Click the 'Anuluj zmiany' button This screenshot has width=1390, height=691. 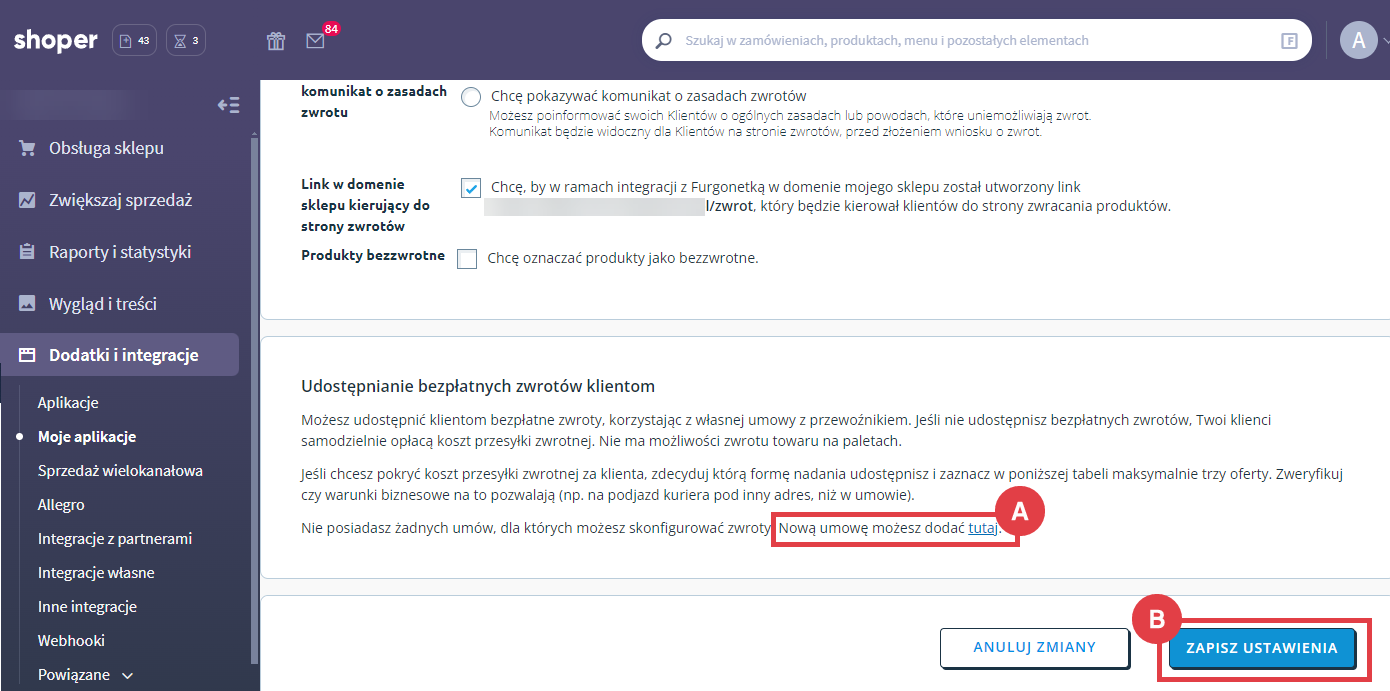coord(1034,648)
